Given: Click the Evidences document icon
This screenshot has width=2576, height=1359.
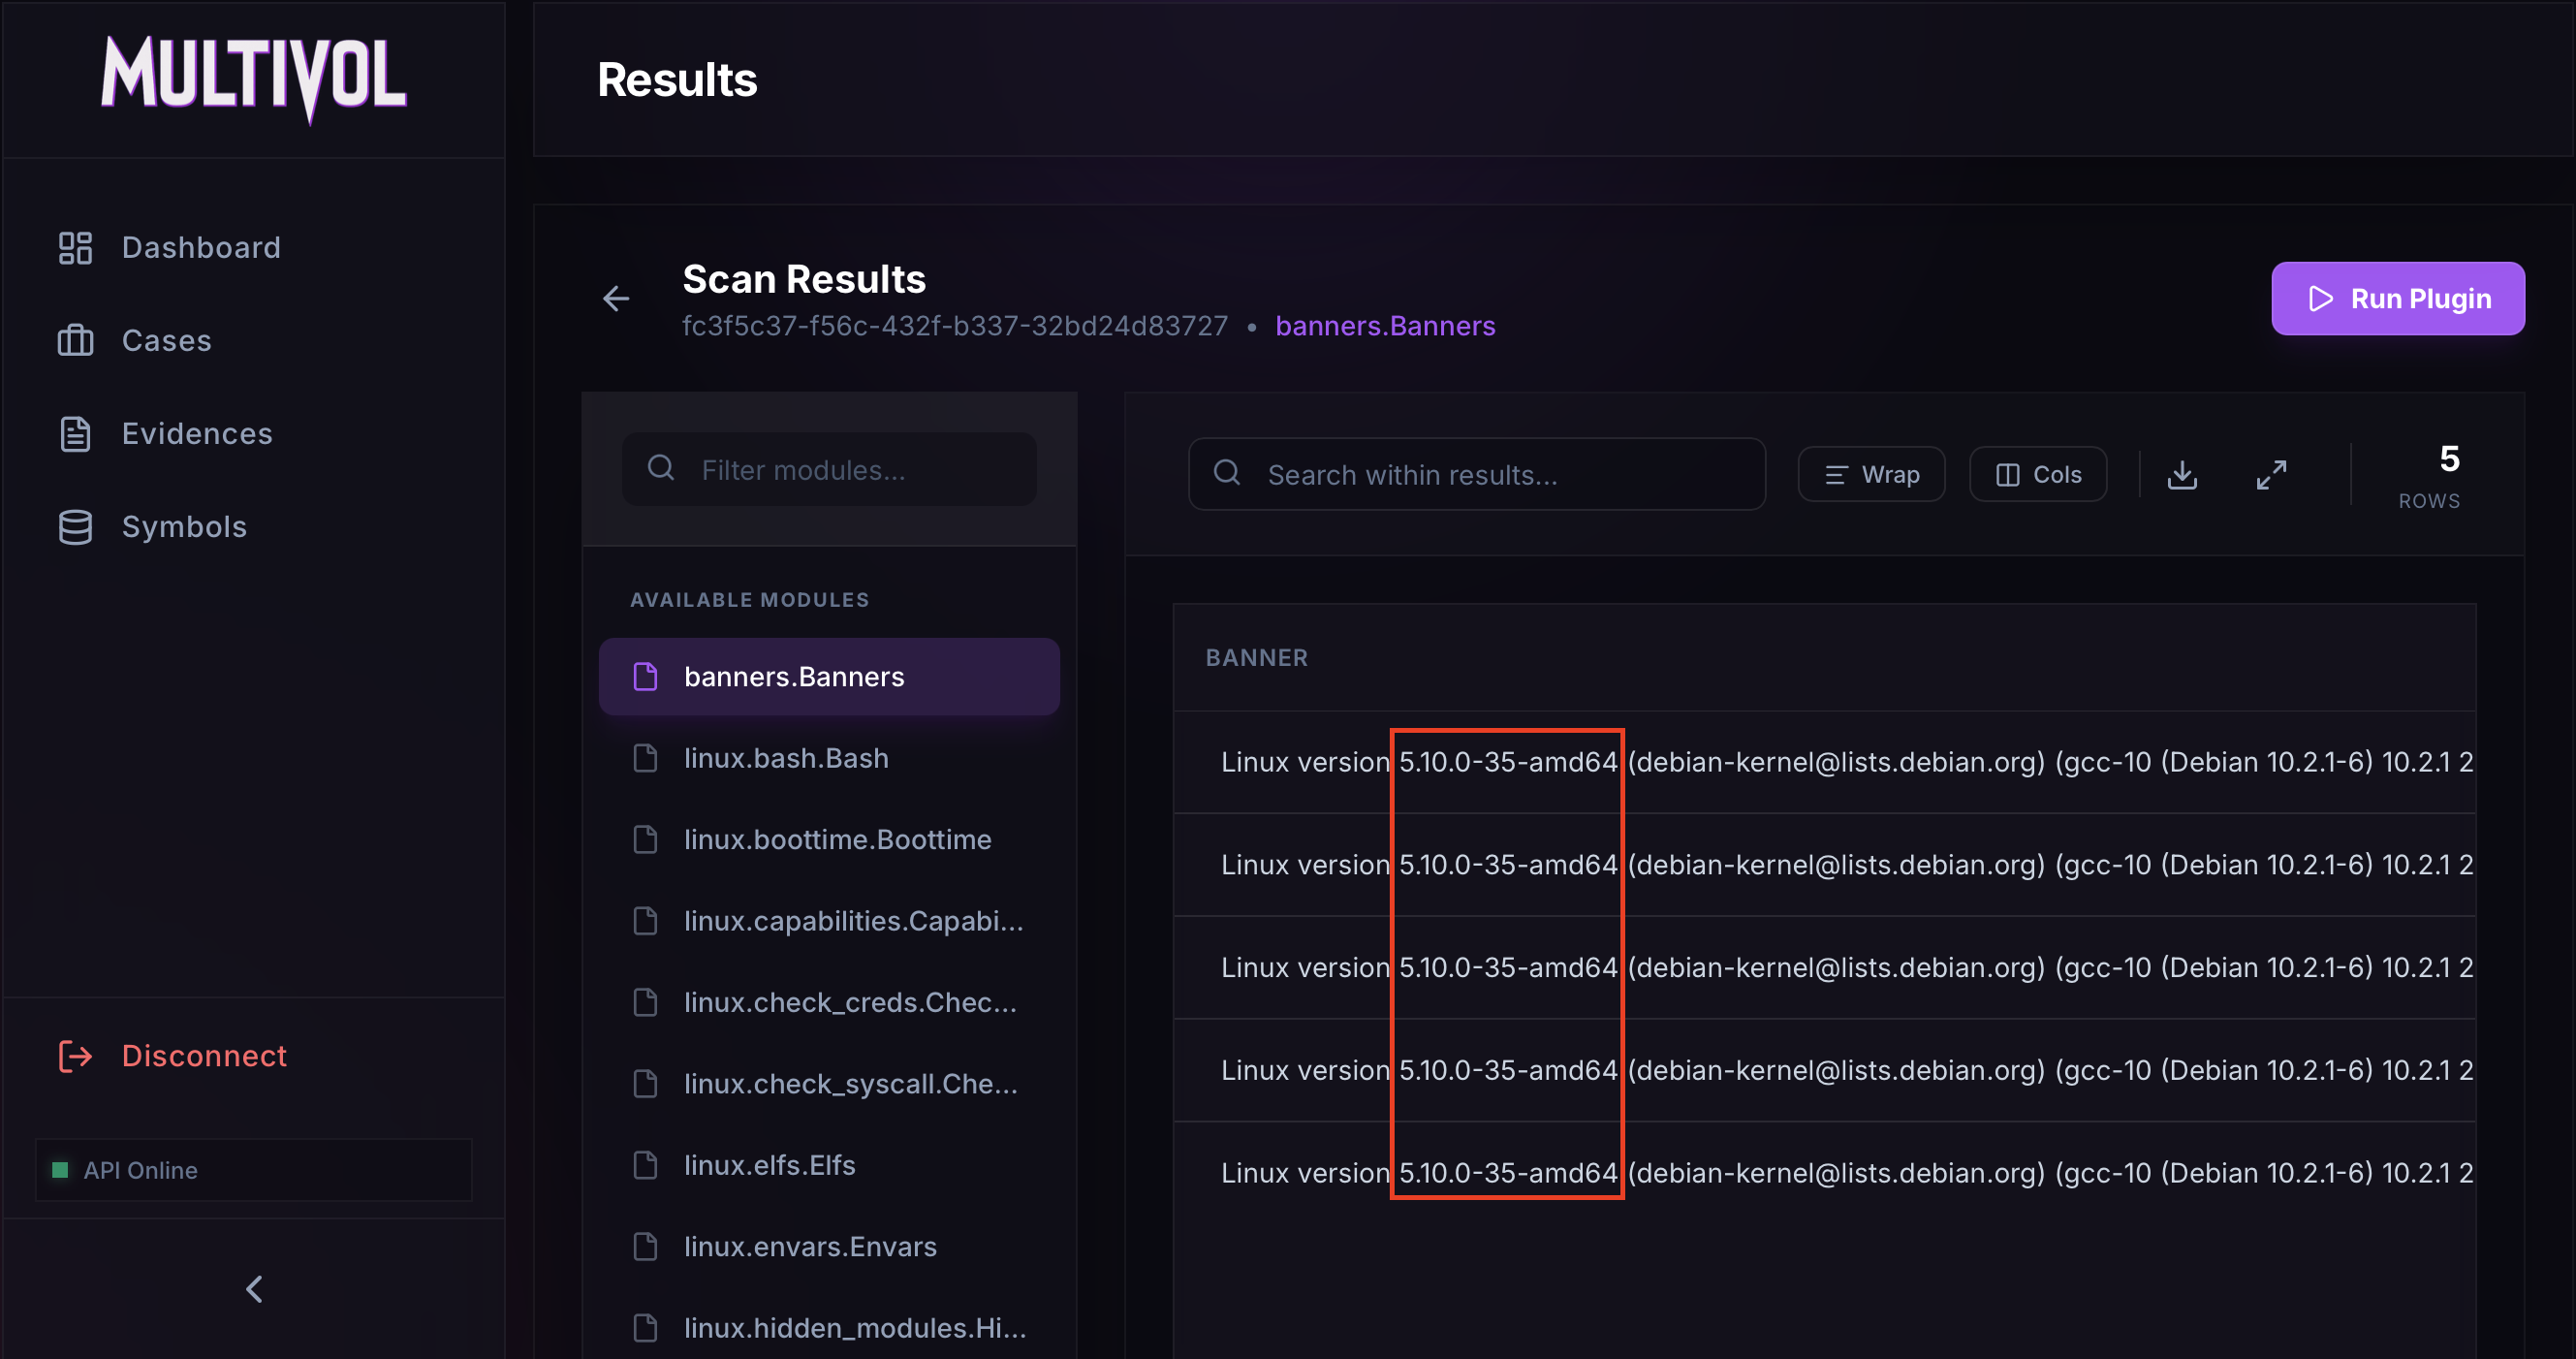Looking at the screenshot, I should 75,434.
